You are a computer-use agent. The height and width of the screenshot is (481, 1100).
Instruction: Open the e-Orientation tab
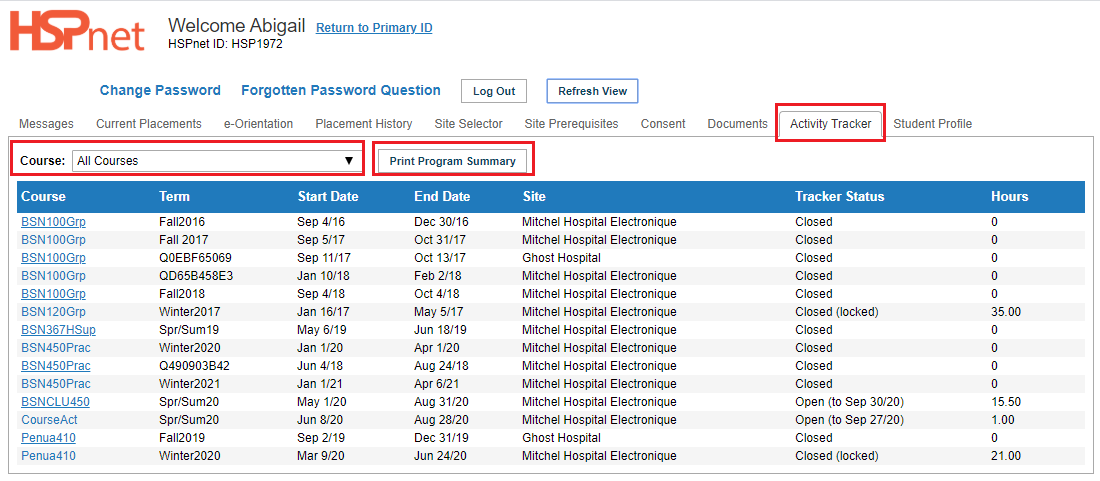pos(258,124)
